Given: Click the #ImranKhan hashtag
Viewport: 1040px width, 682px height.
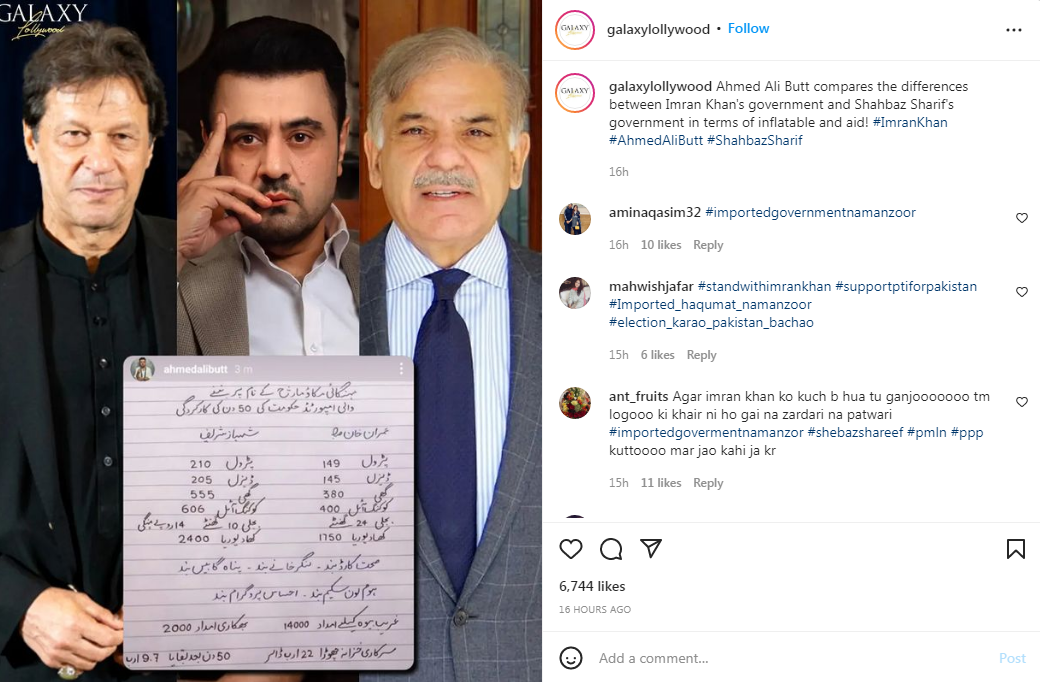Looking at the screenshot, I should (910, 122).
